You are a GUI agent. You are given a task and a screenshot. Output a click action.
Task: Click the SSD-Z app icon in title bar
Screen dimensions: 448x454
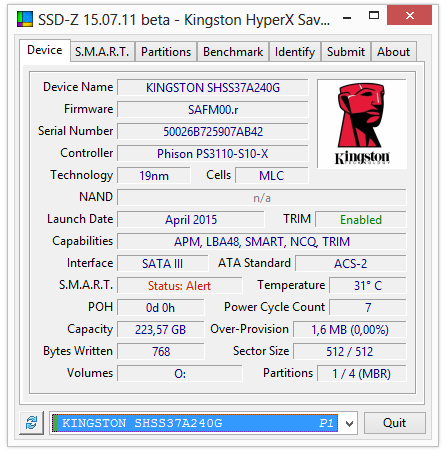tap(25, 19)
